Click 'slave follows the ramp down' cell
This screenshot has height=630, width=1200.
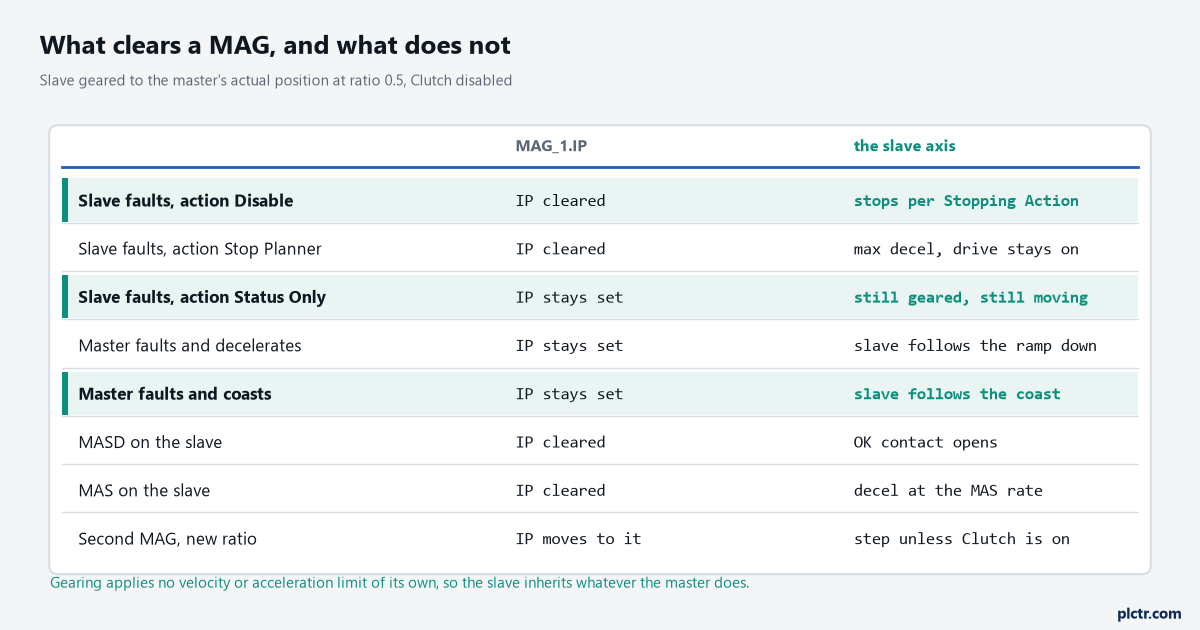click(975, 346)
